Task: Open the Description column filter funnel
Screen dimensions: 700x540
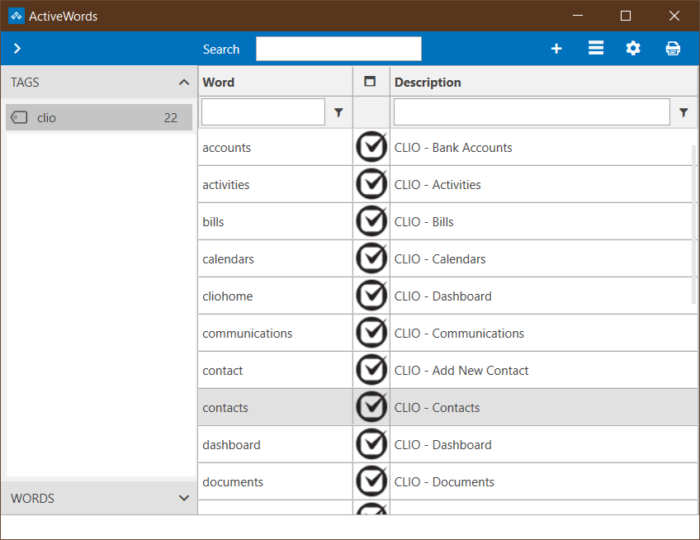Action: coord(683,112)
